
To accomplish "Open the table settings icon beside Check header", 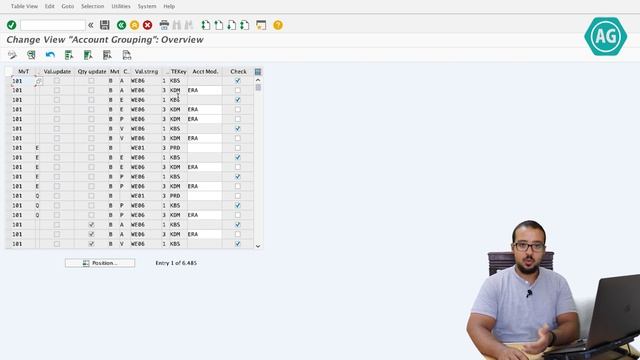I will (258, 72).
